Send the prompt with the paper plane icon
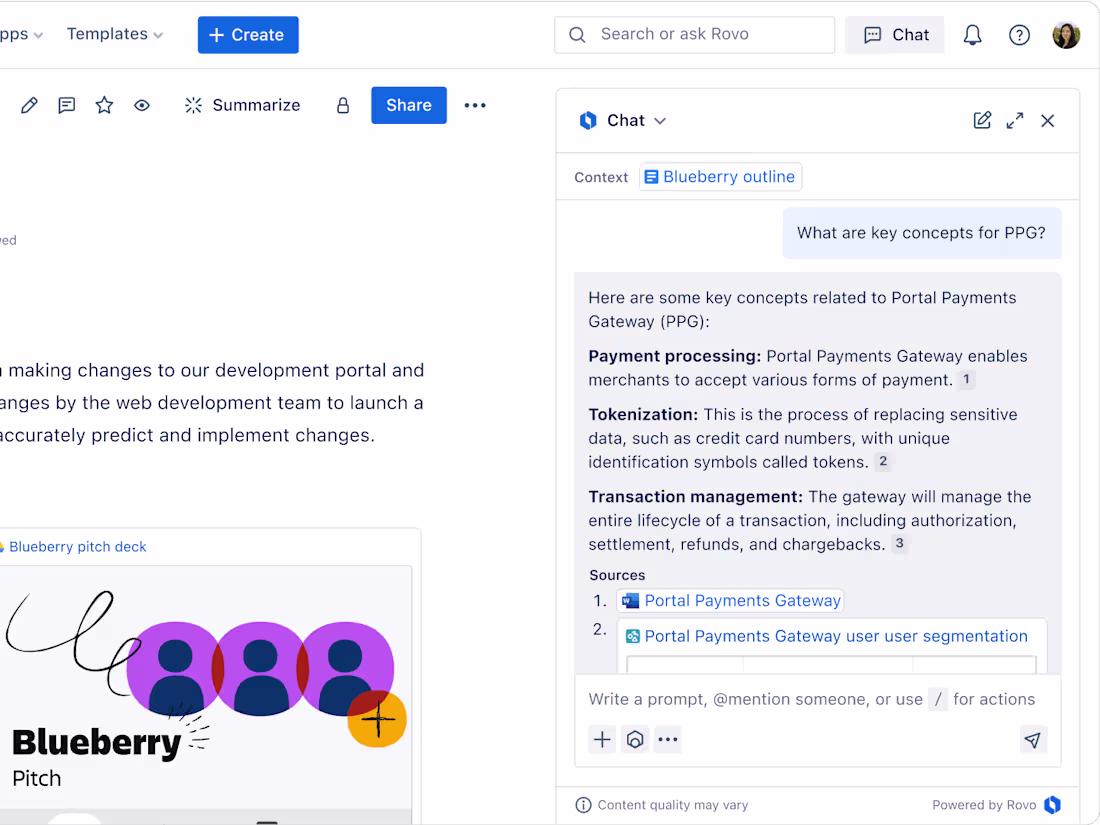The height and width of the screenshot is (825, 1100). click(1033, 739)
